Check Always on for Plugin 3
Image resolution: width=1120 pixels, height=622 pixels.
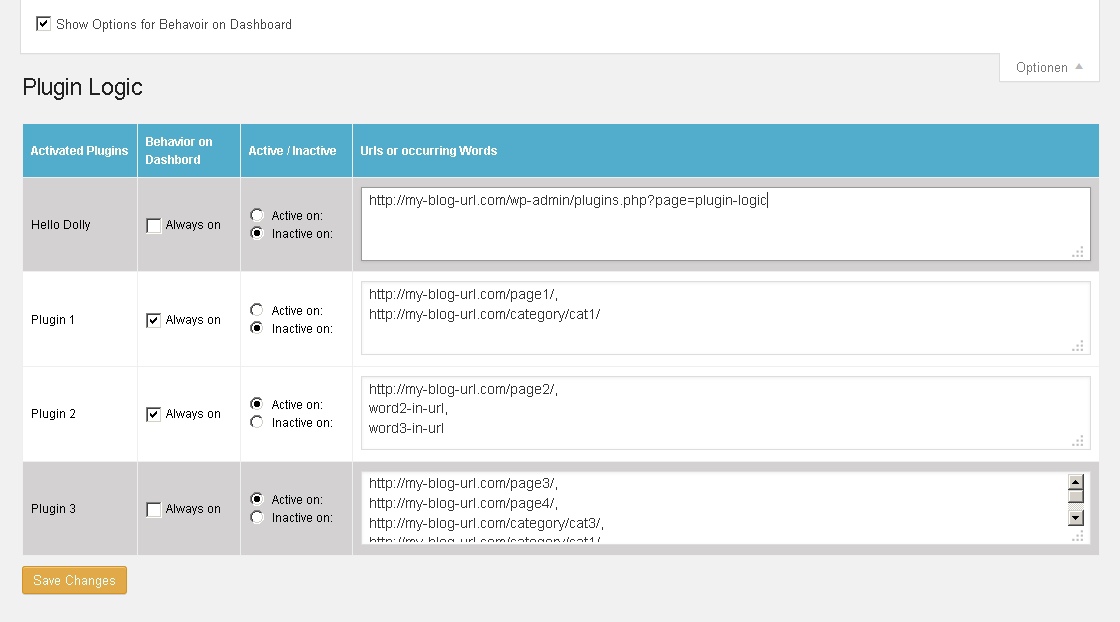click(154, 510)
